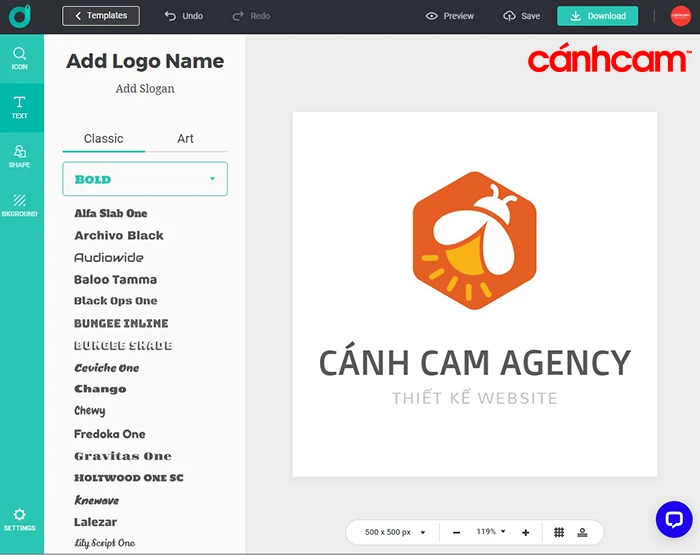Choose the Fredoka One font
Viewport: 700px width, 555px height.
[x=109, y=434]
